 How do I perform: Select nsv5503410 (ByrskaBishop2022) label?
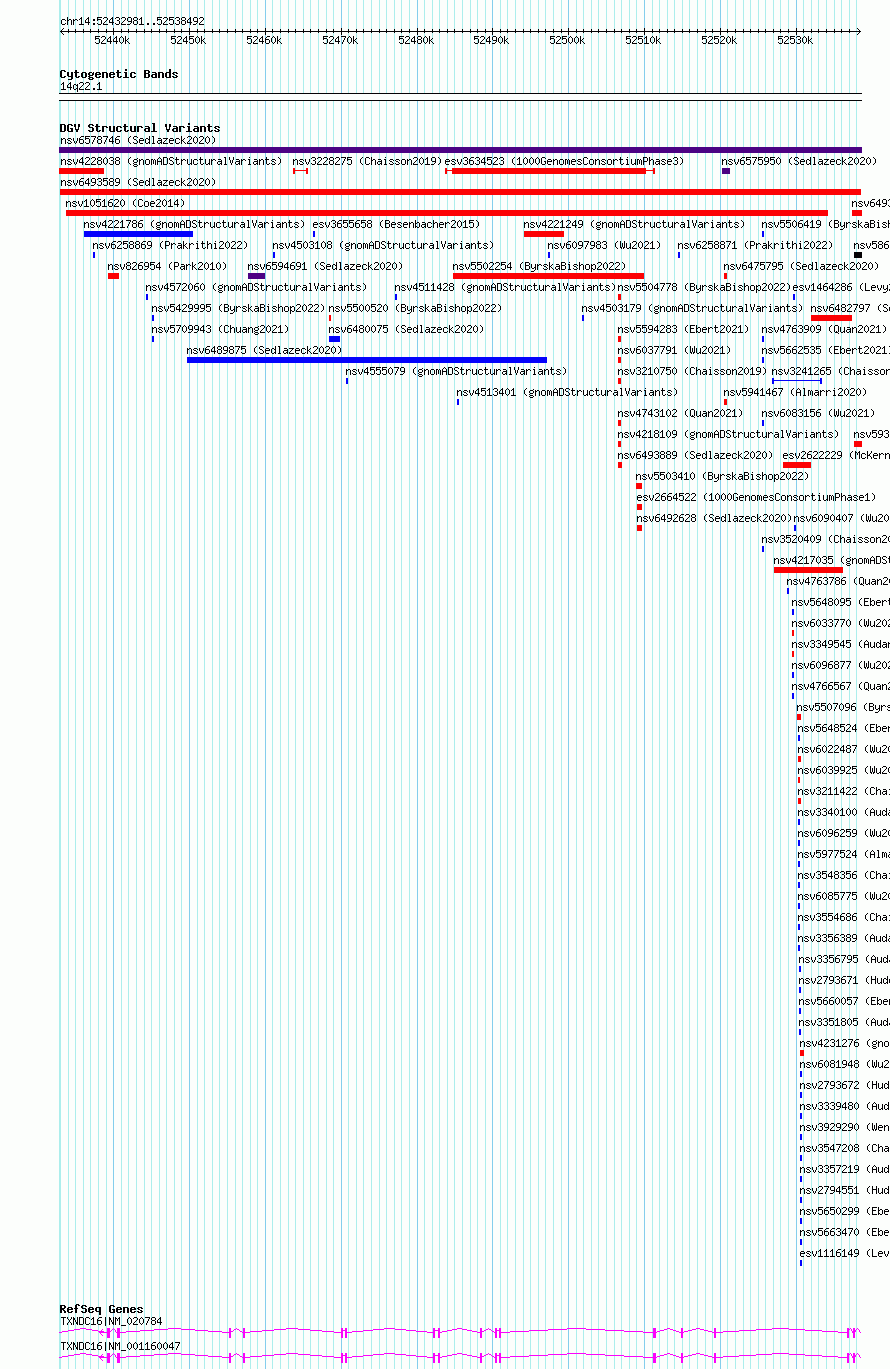coord(722,476)
